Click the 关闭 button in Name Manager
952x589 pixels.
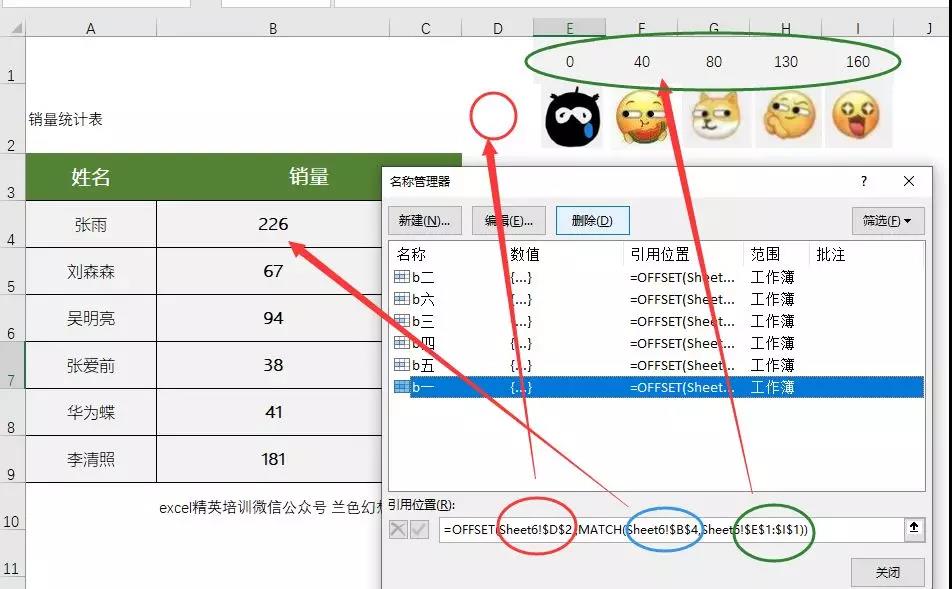coord(888,572)
